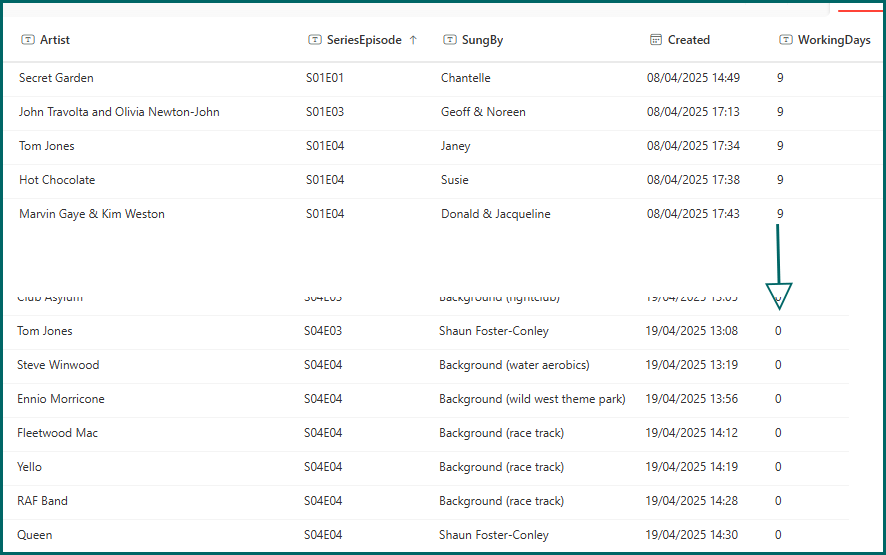Select the created date 19/04/2025 13:08

point(692,331)
